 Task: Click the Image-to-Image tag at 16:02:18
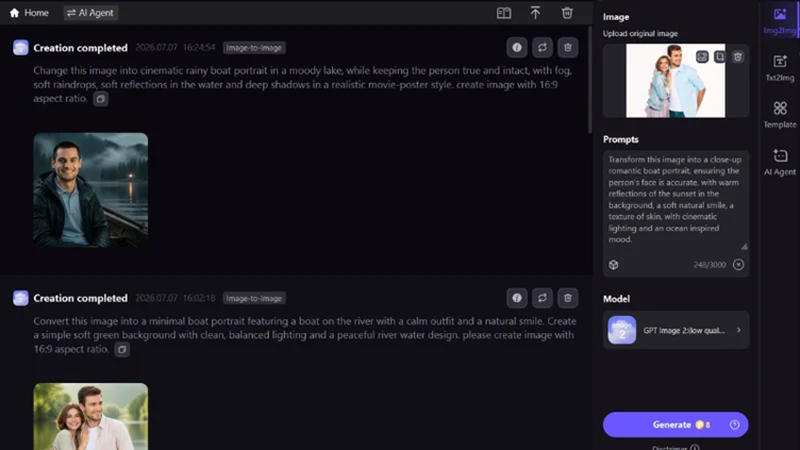click(254, 298)
